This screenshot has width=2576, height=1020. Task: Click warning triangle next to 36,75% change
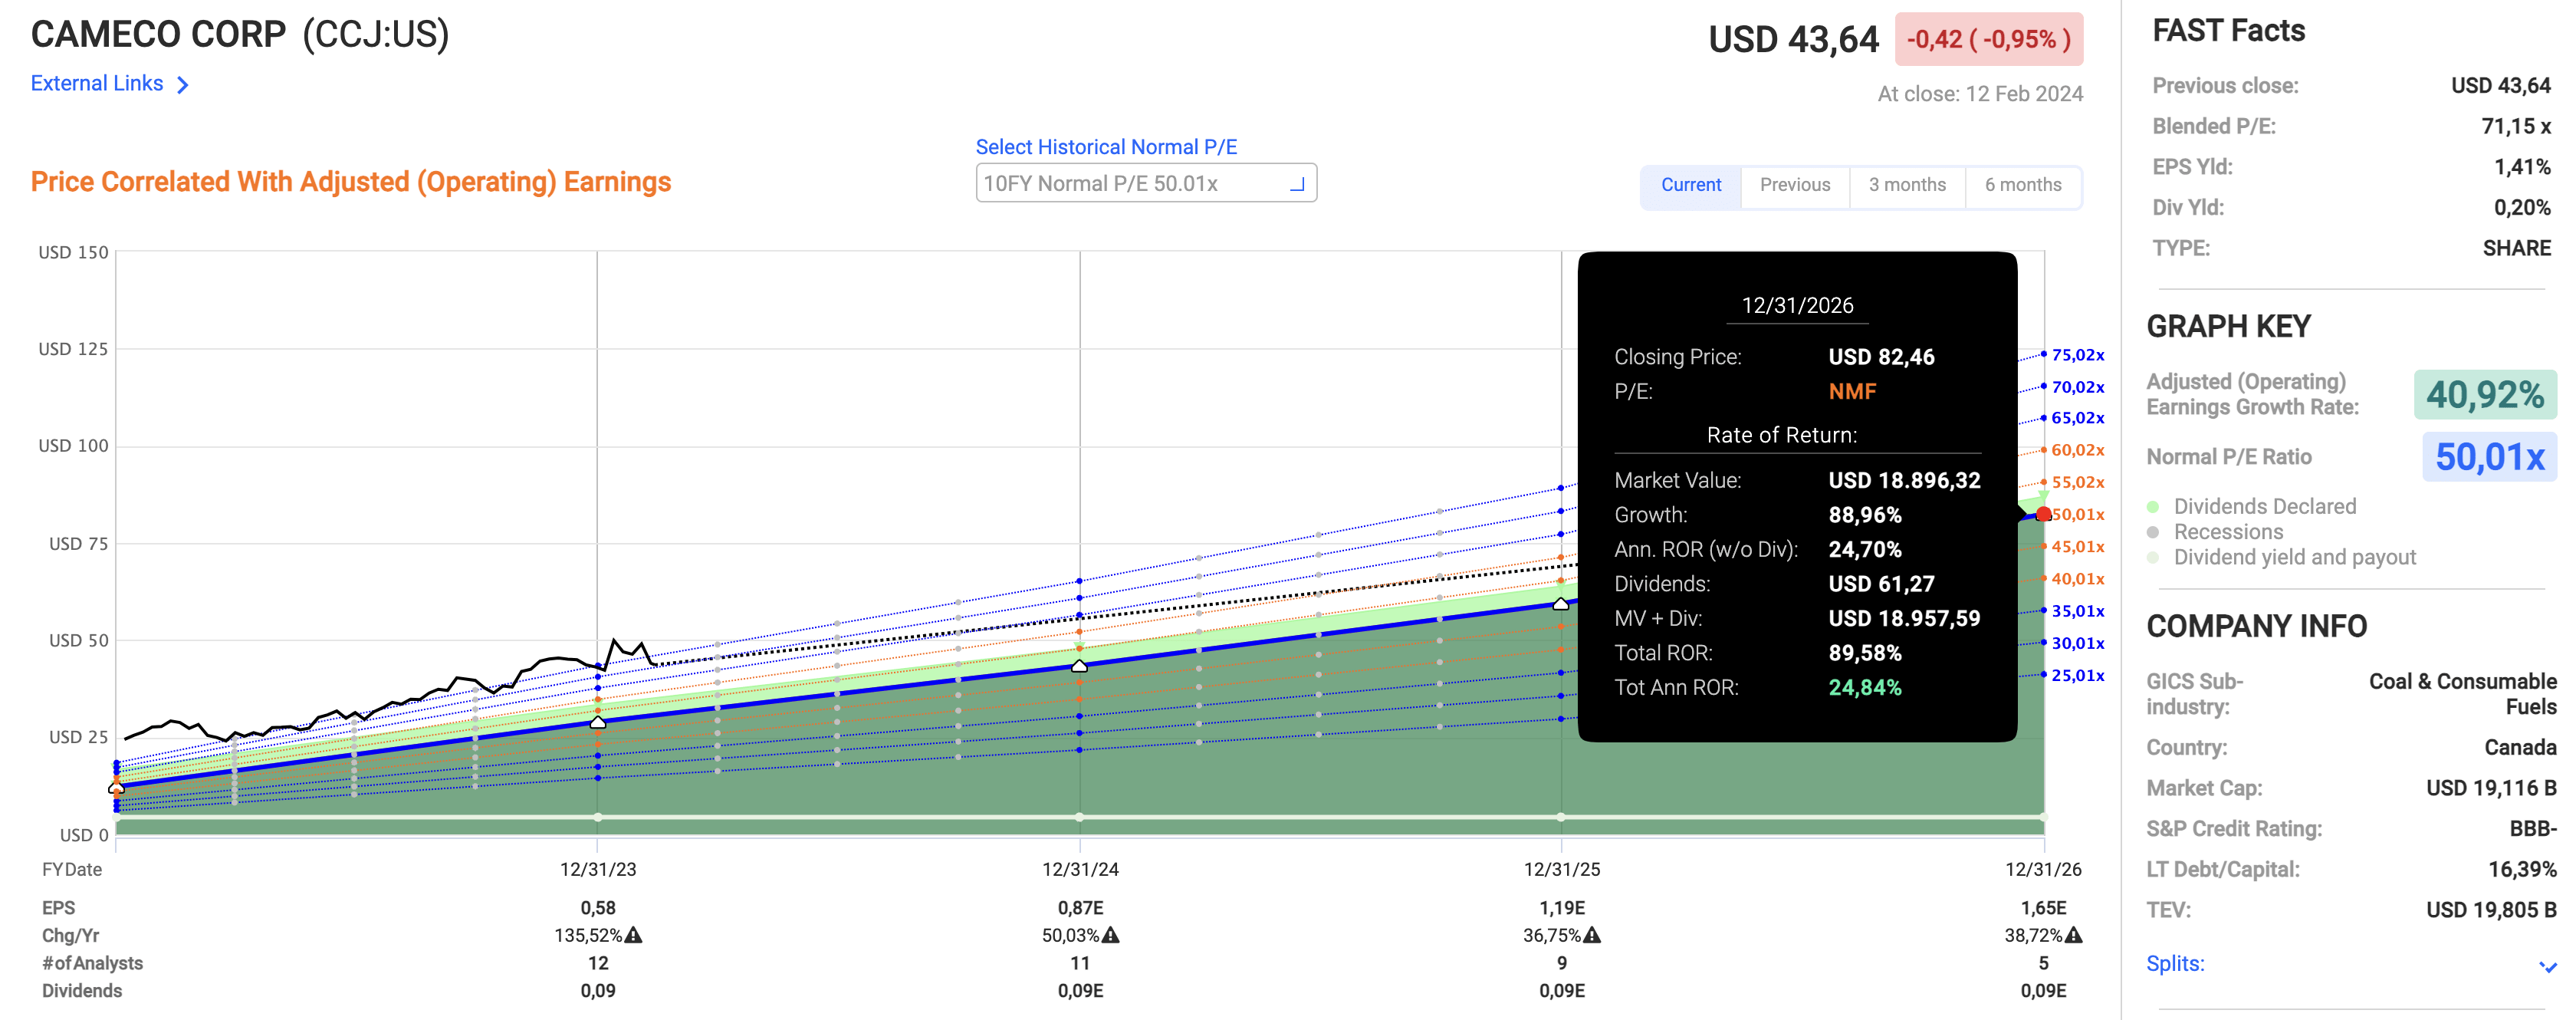(x=1592, y=935)
